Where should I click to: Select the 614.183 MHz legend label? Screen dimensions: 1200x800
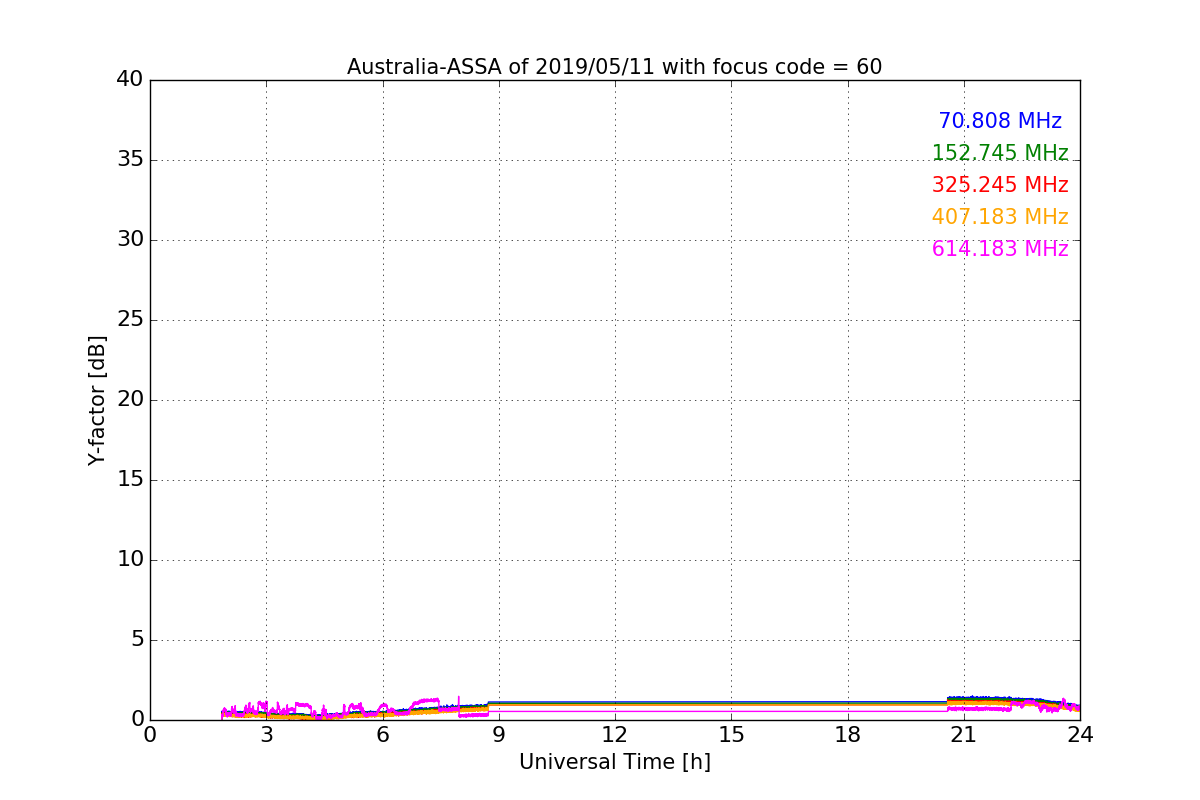pos(1000,249)
